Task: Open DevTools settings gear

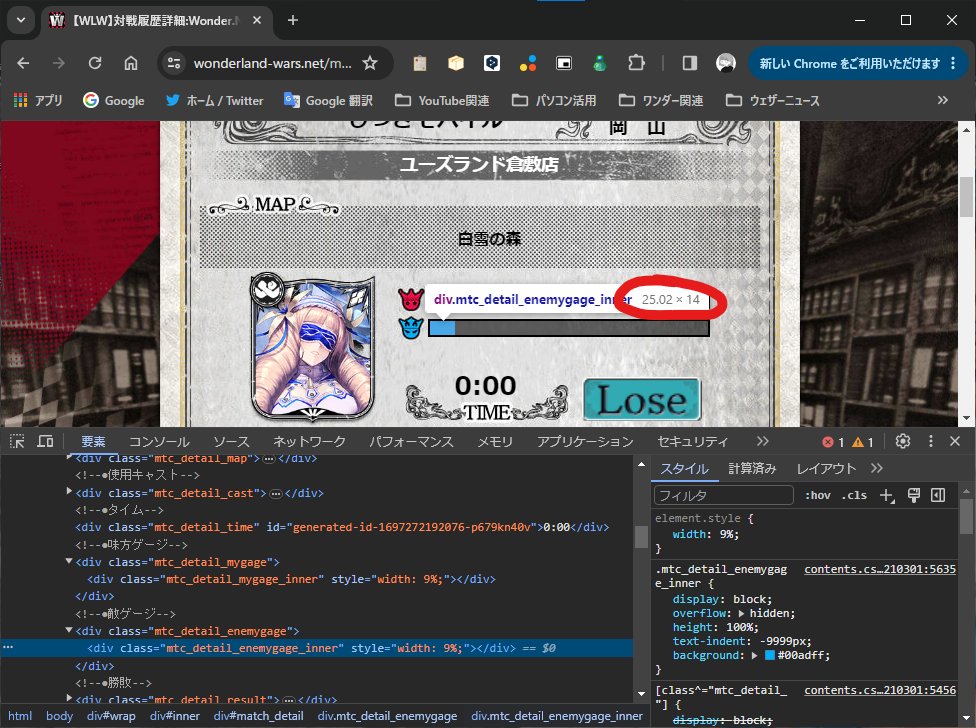Action: (x=903, y=441)
